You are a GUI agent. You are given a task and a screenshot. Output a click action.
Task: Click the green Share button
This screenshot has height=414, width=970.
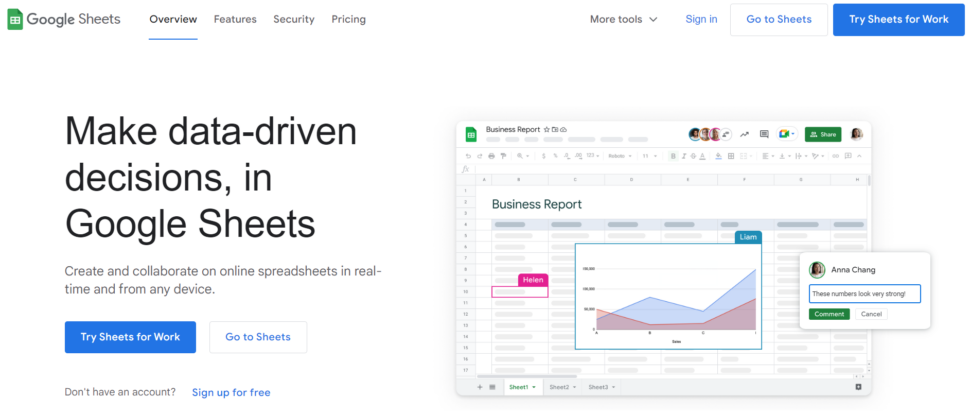823,134
